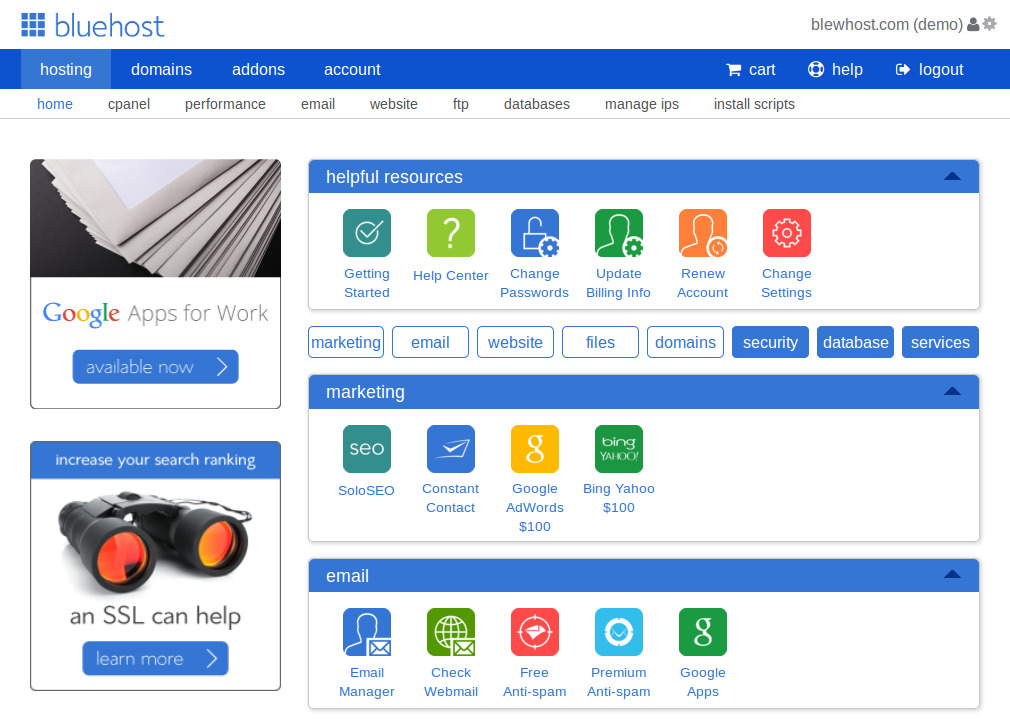The width and height of the screenshot is (1010, 721).
Task: Open the website sub-tab in navigation
Action: (x=394, y=104)
